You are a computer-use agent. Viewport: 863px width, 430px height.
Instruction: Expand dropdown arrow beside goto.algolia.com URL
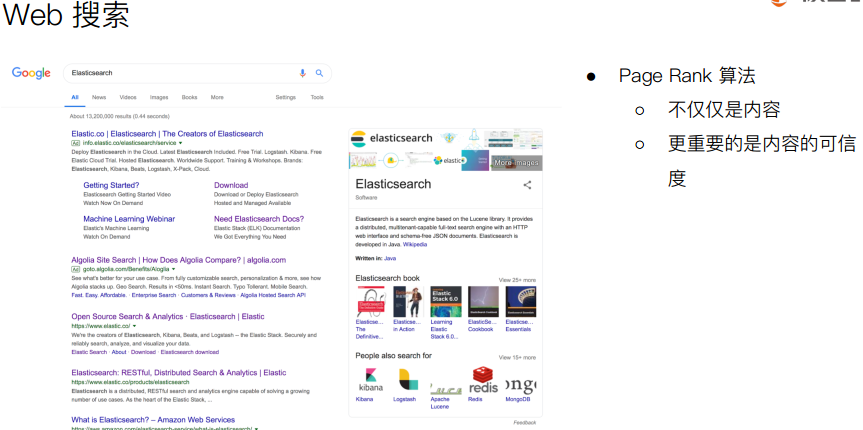click(x=173, y=269)
